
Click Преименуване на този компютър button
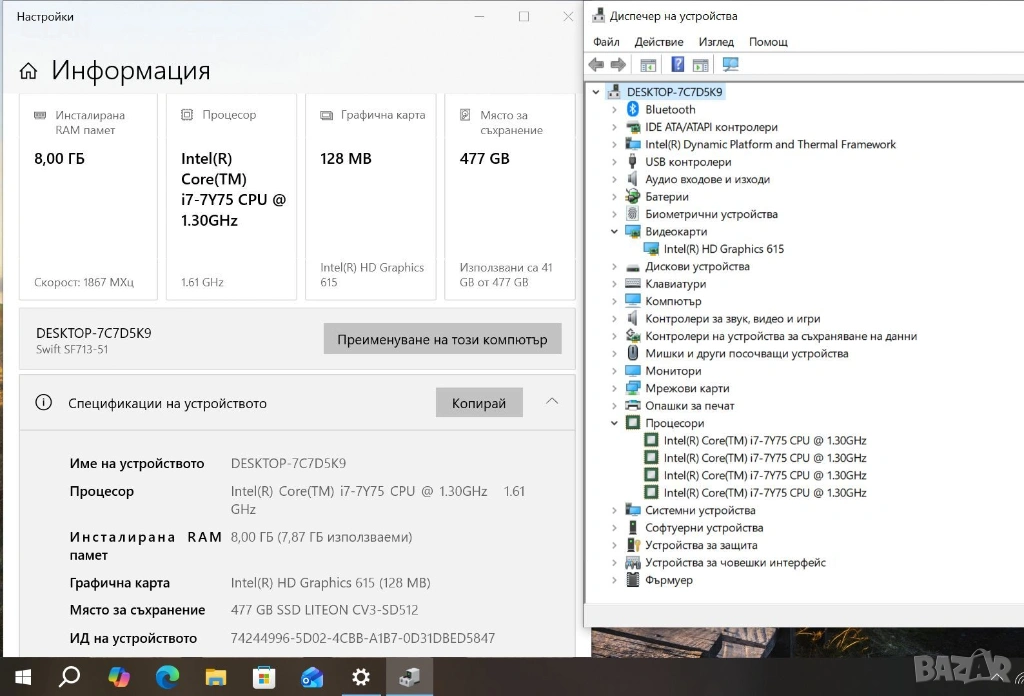coord(442,339)
